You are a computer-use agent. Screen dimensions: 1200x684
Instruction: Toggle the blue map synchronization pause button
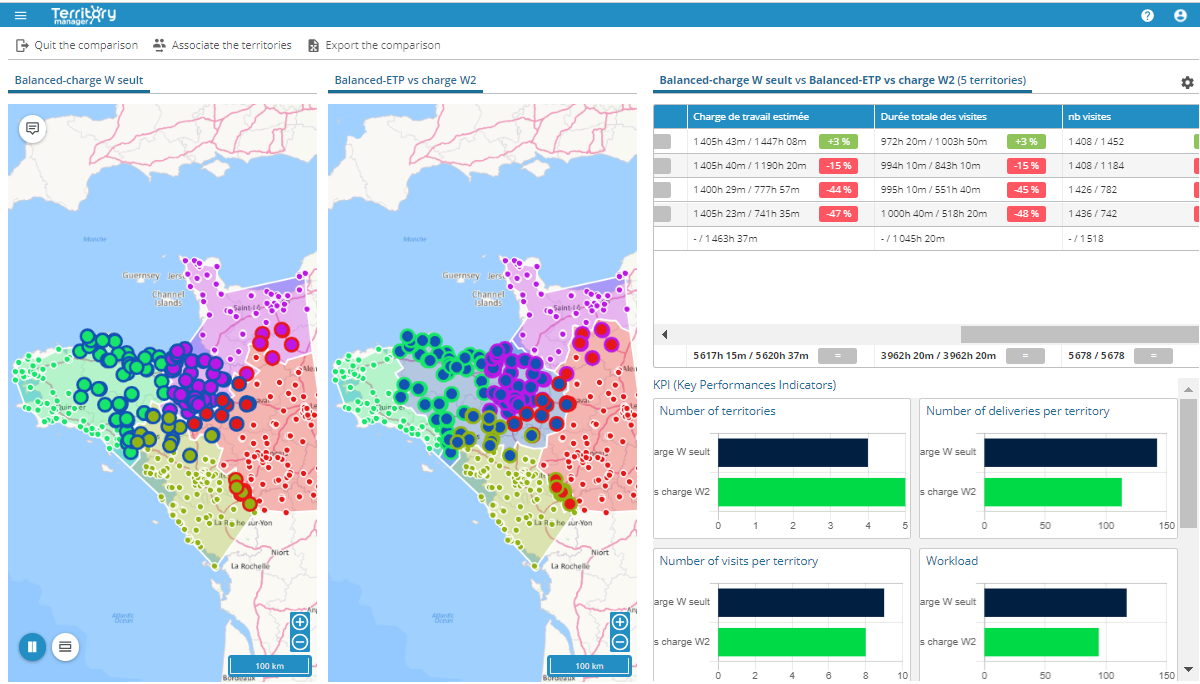tap(32, 647)
